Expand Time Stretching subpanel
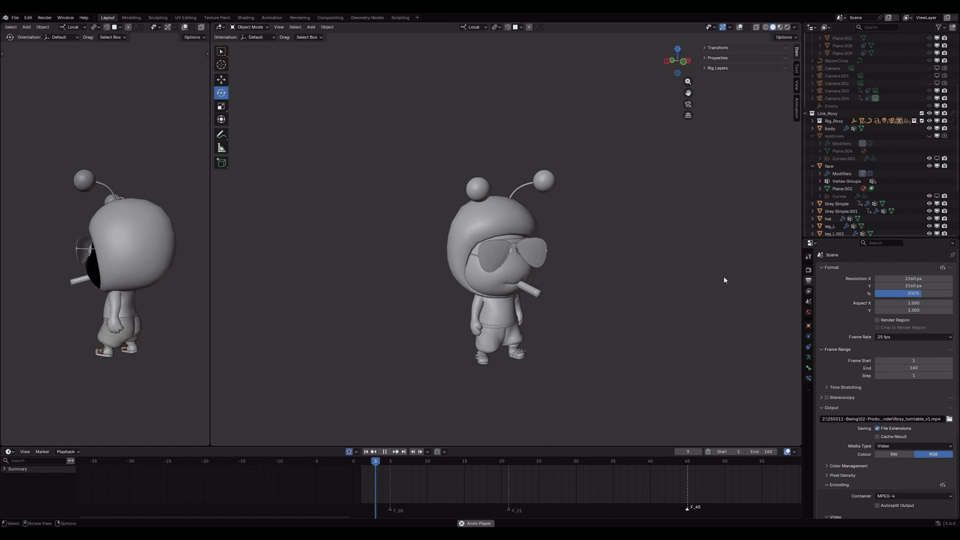This screenshot has width=960, height=540. (x=843, y=388)
